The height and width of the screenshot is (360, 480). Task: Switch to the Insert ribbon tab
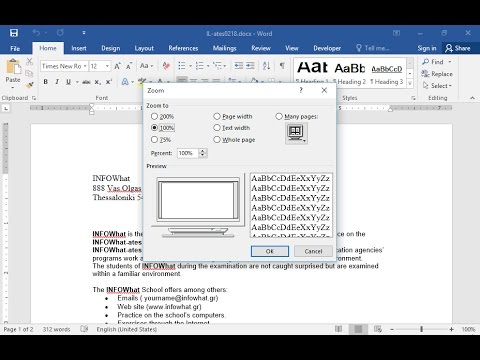[79, 48]
